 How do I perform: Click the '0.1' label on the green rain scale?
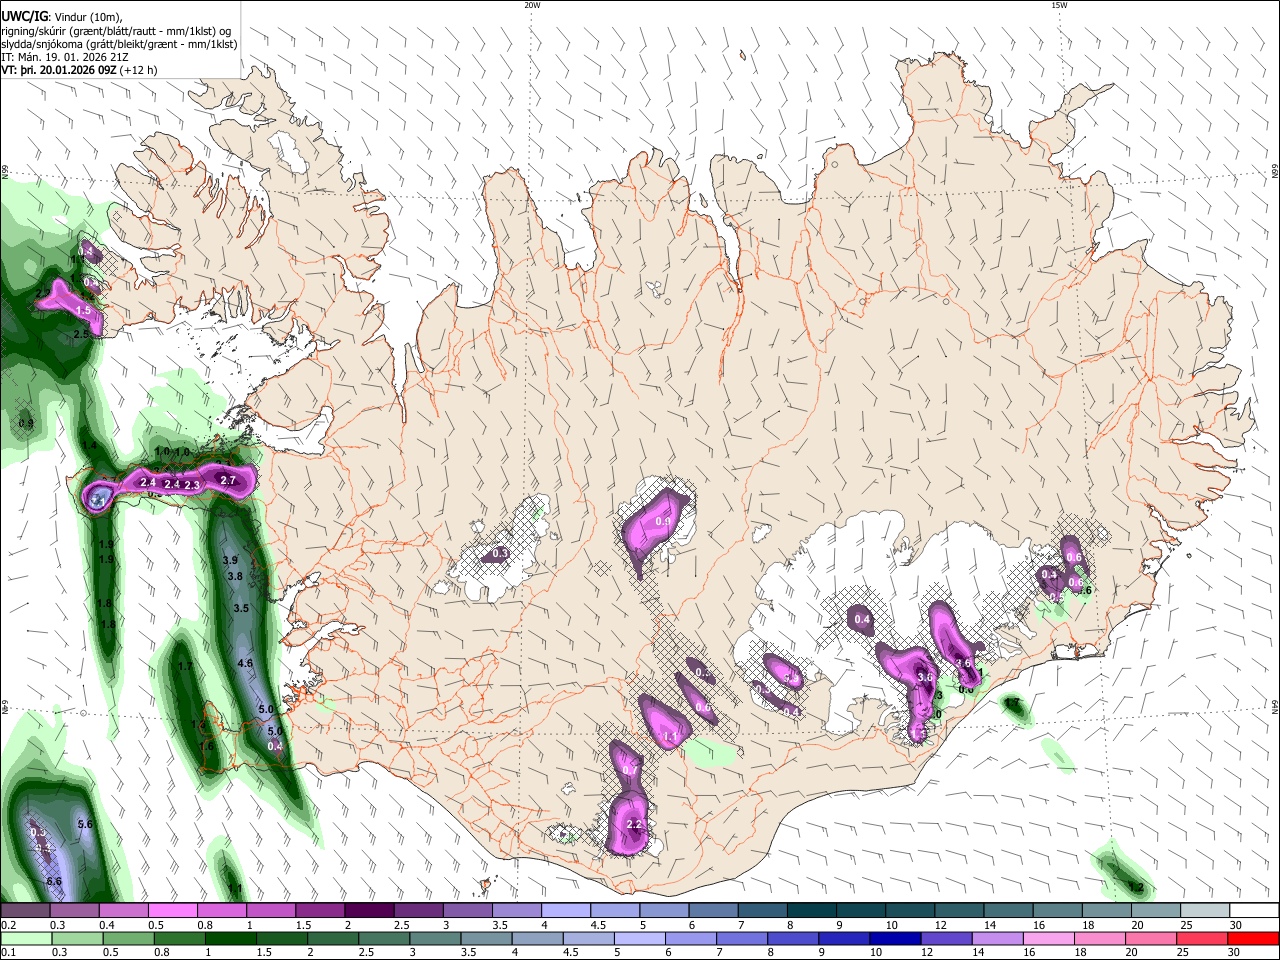7,953
